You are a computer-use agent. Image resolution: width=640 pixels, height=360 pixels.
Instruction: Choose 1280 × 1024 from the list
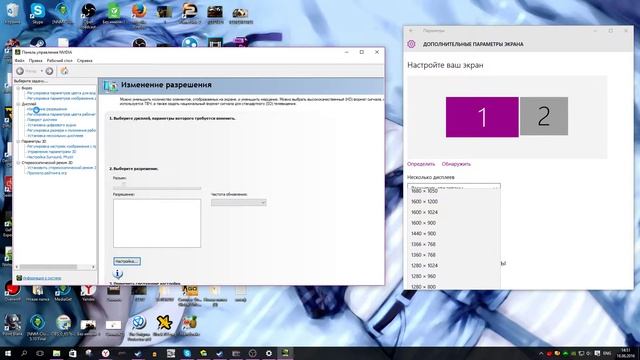pos(454,265)
